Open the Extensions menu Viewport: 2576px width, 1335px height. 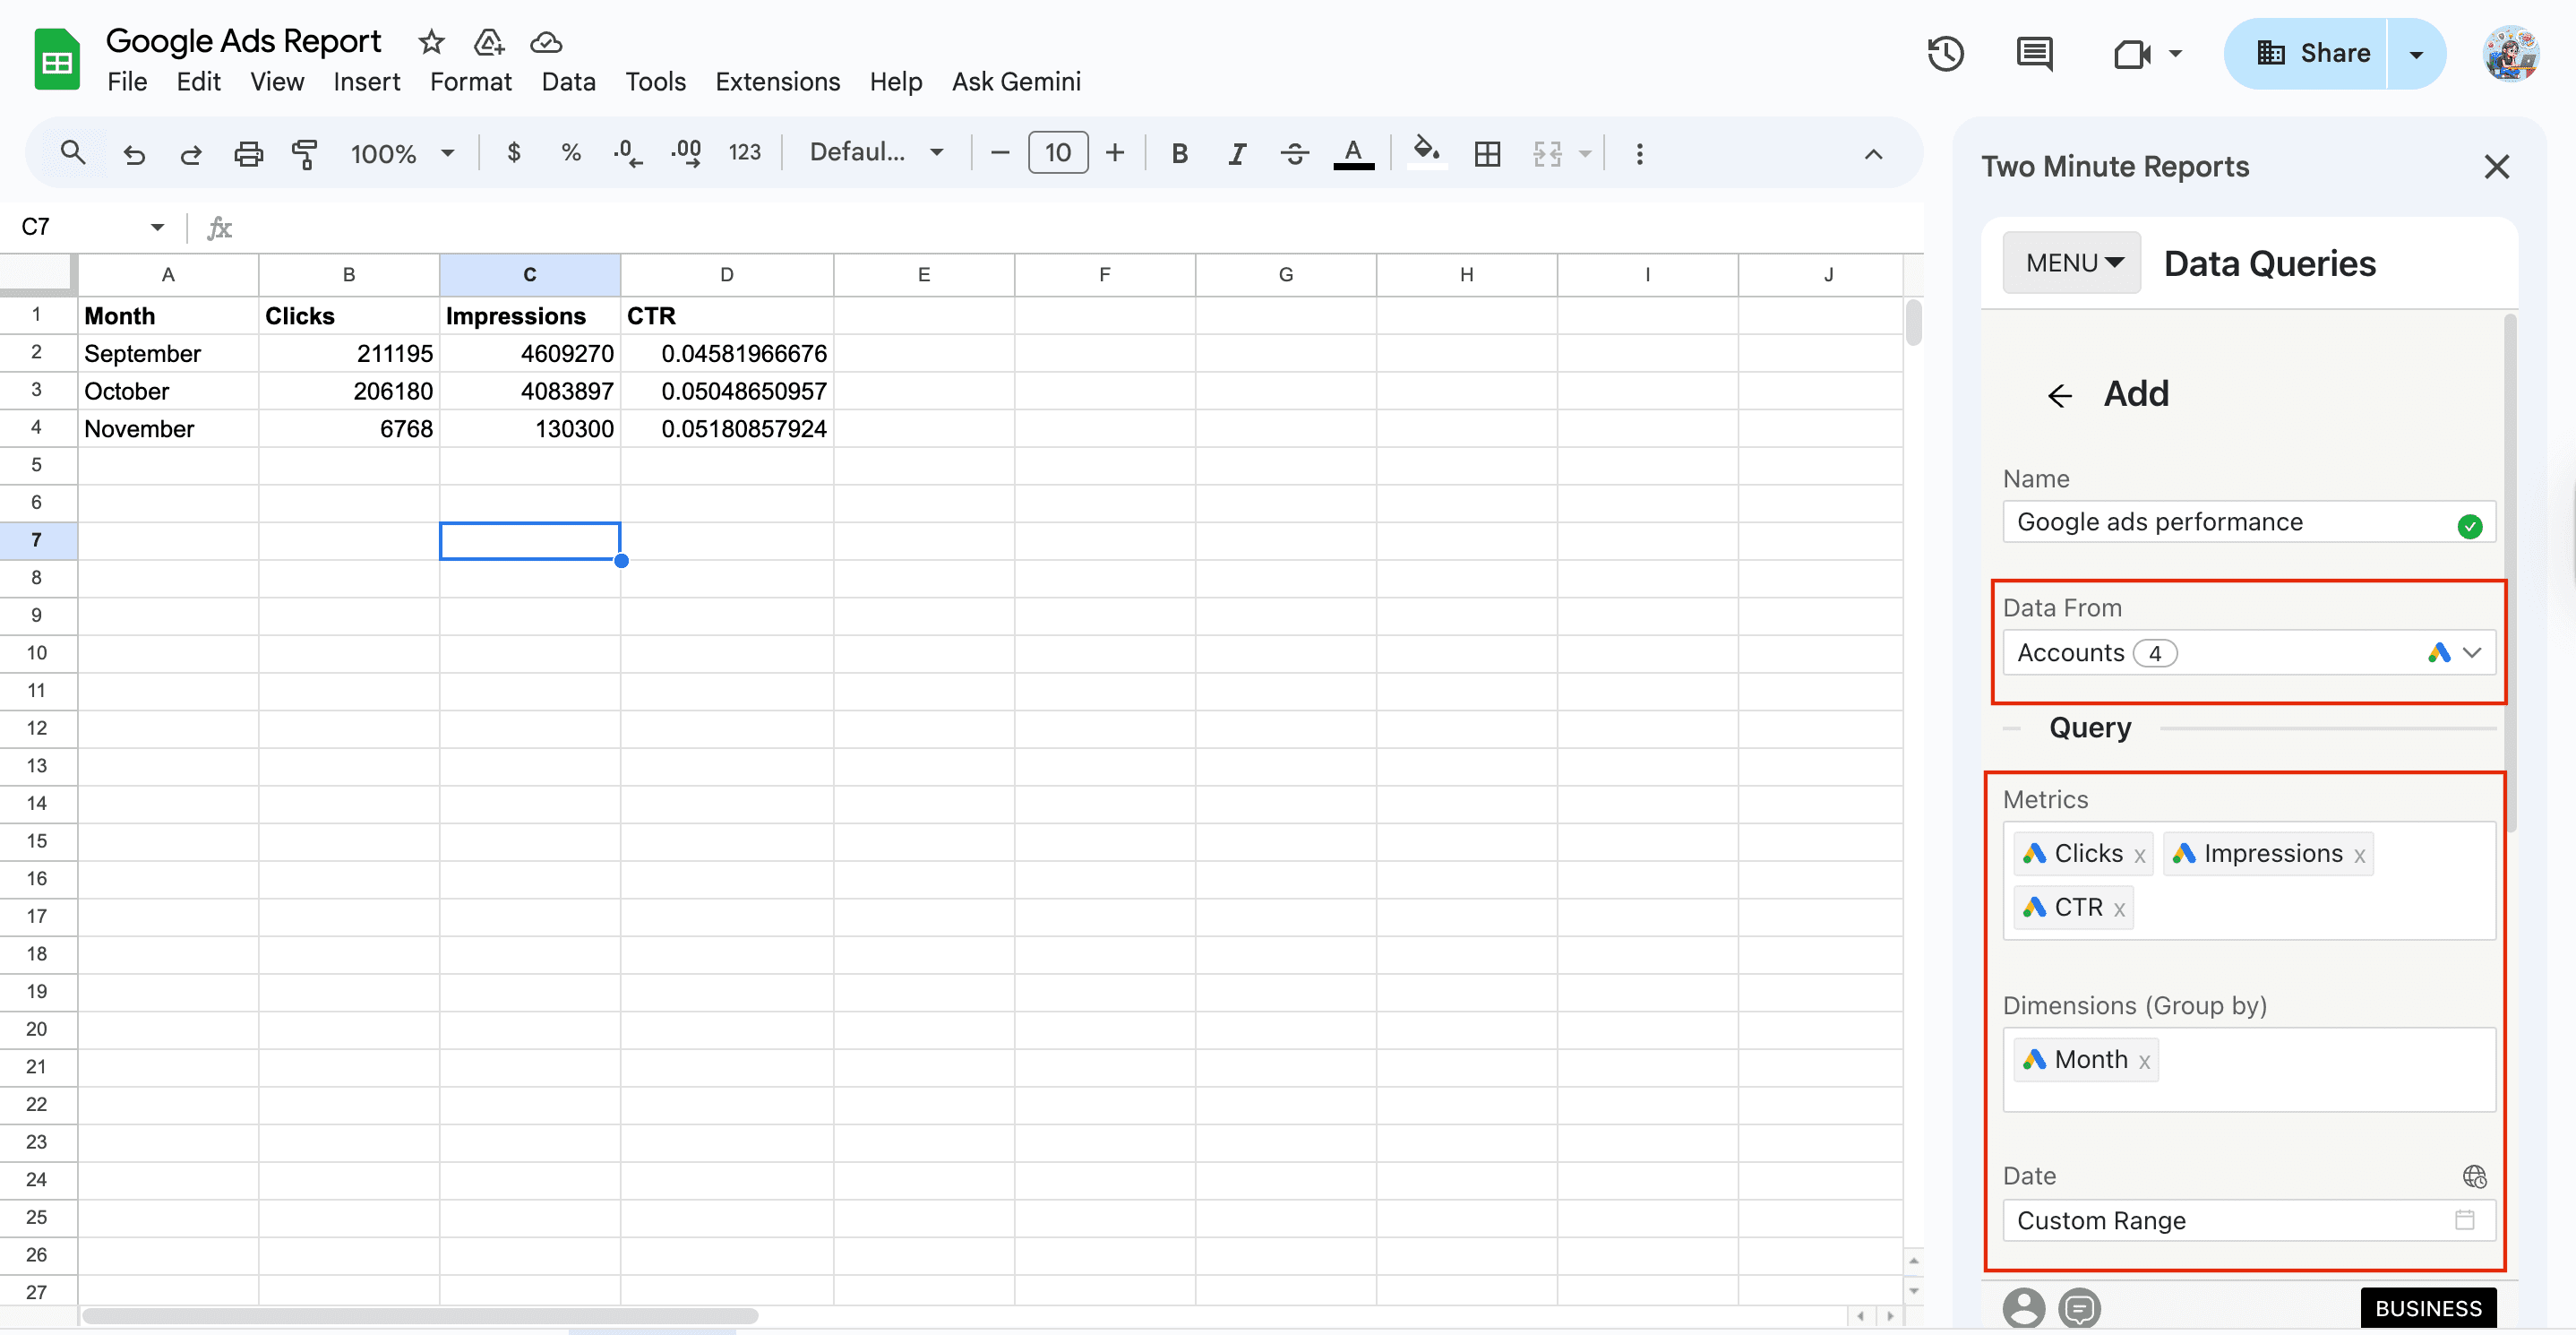coord(777,82)
